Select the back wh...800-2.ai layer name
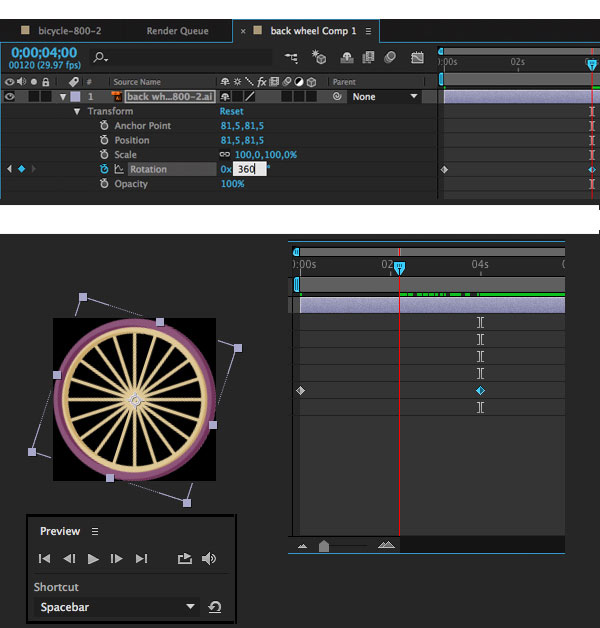This screenshot has width=600, height=628. click(170, 97)
